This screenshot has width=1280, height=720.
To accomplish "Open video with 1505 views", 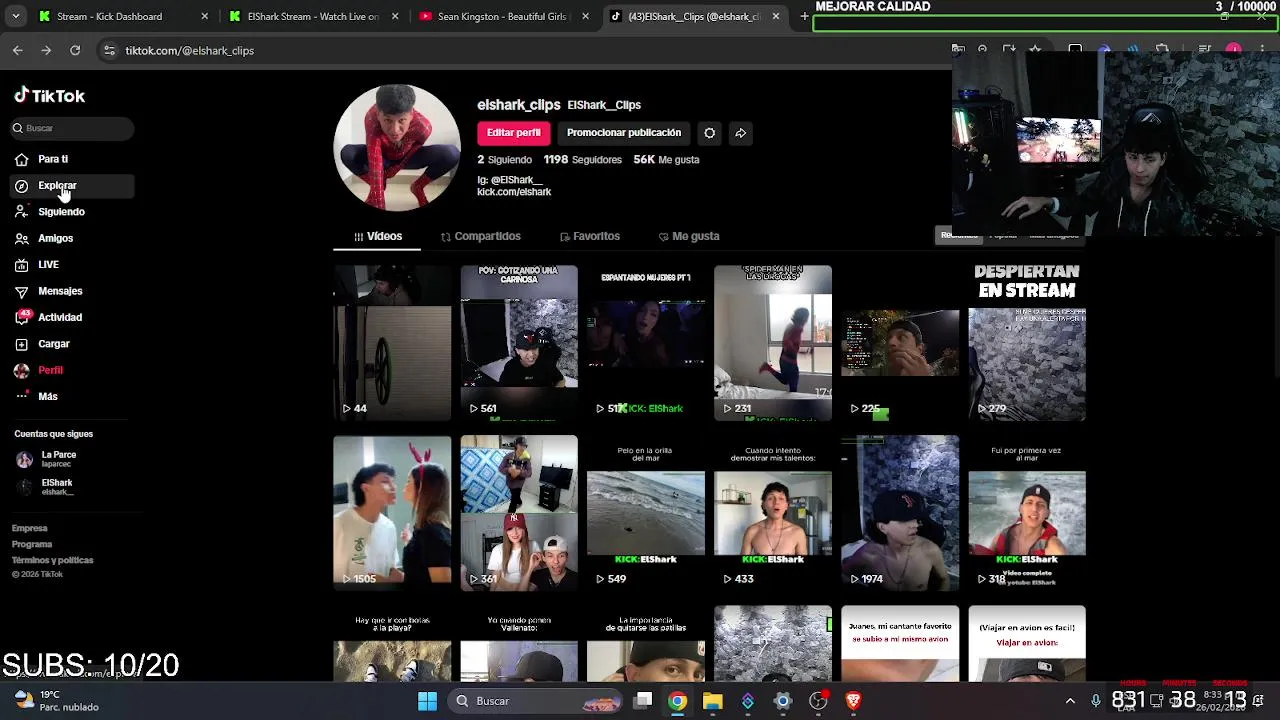I will [x=392, y=513].
